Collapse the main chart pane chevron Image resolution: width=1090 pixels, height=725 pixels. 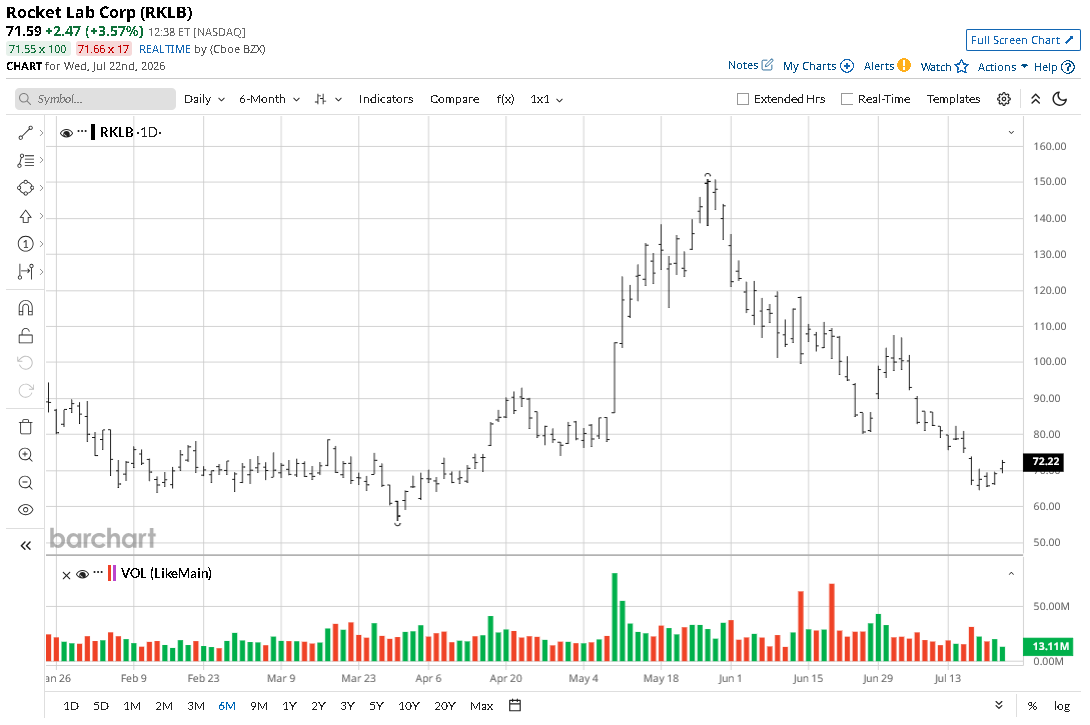click(x=1011, y=132)
